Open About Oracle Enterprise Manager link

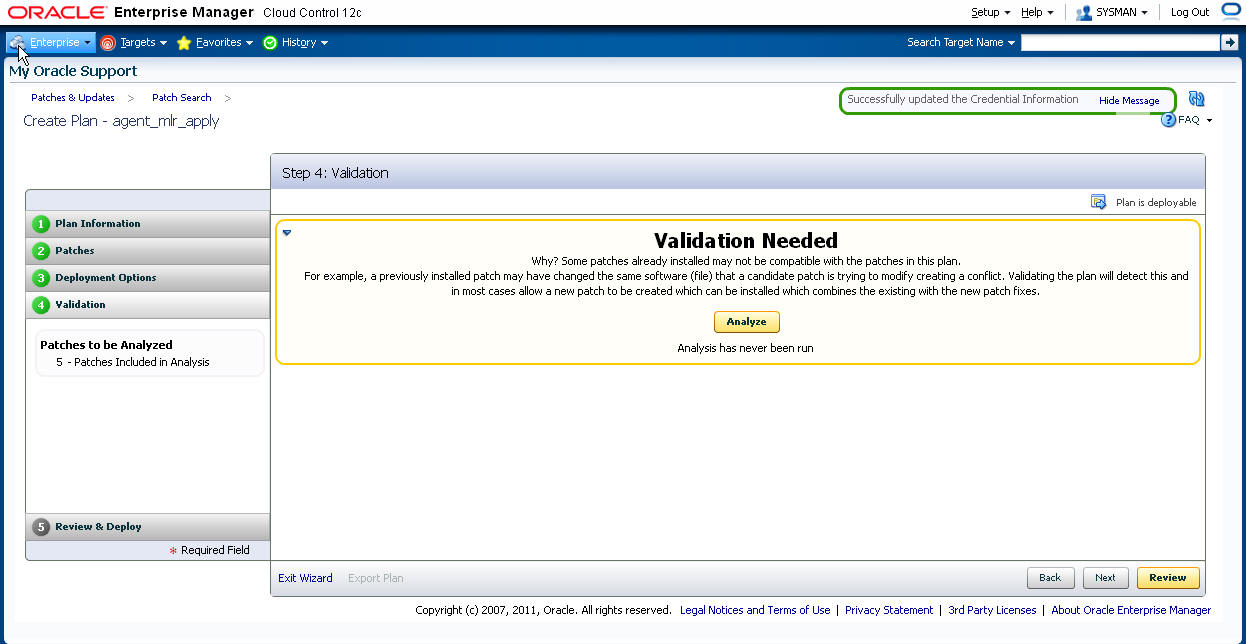(x=1131, y=610)
